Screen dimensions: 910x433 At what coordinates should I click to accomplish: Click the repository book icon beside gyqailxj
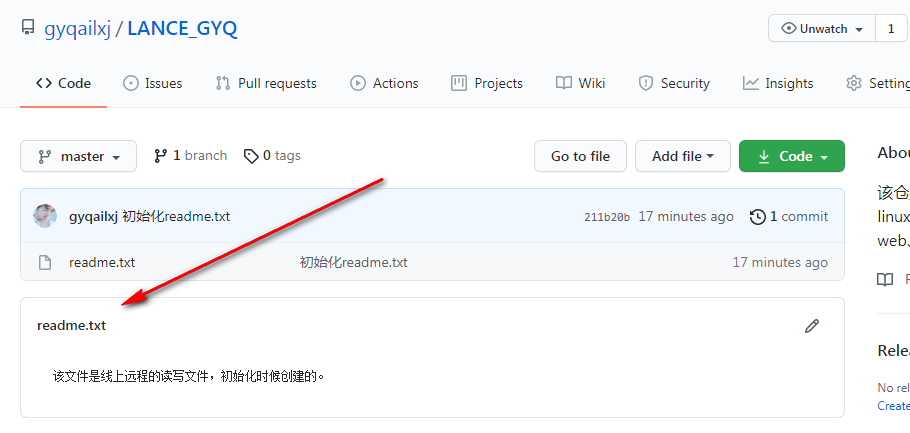pyautogui.click(x=27, y=27)
